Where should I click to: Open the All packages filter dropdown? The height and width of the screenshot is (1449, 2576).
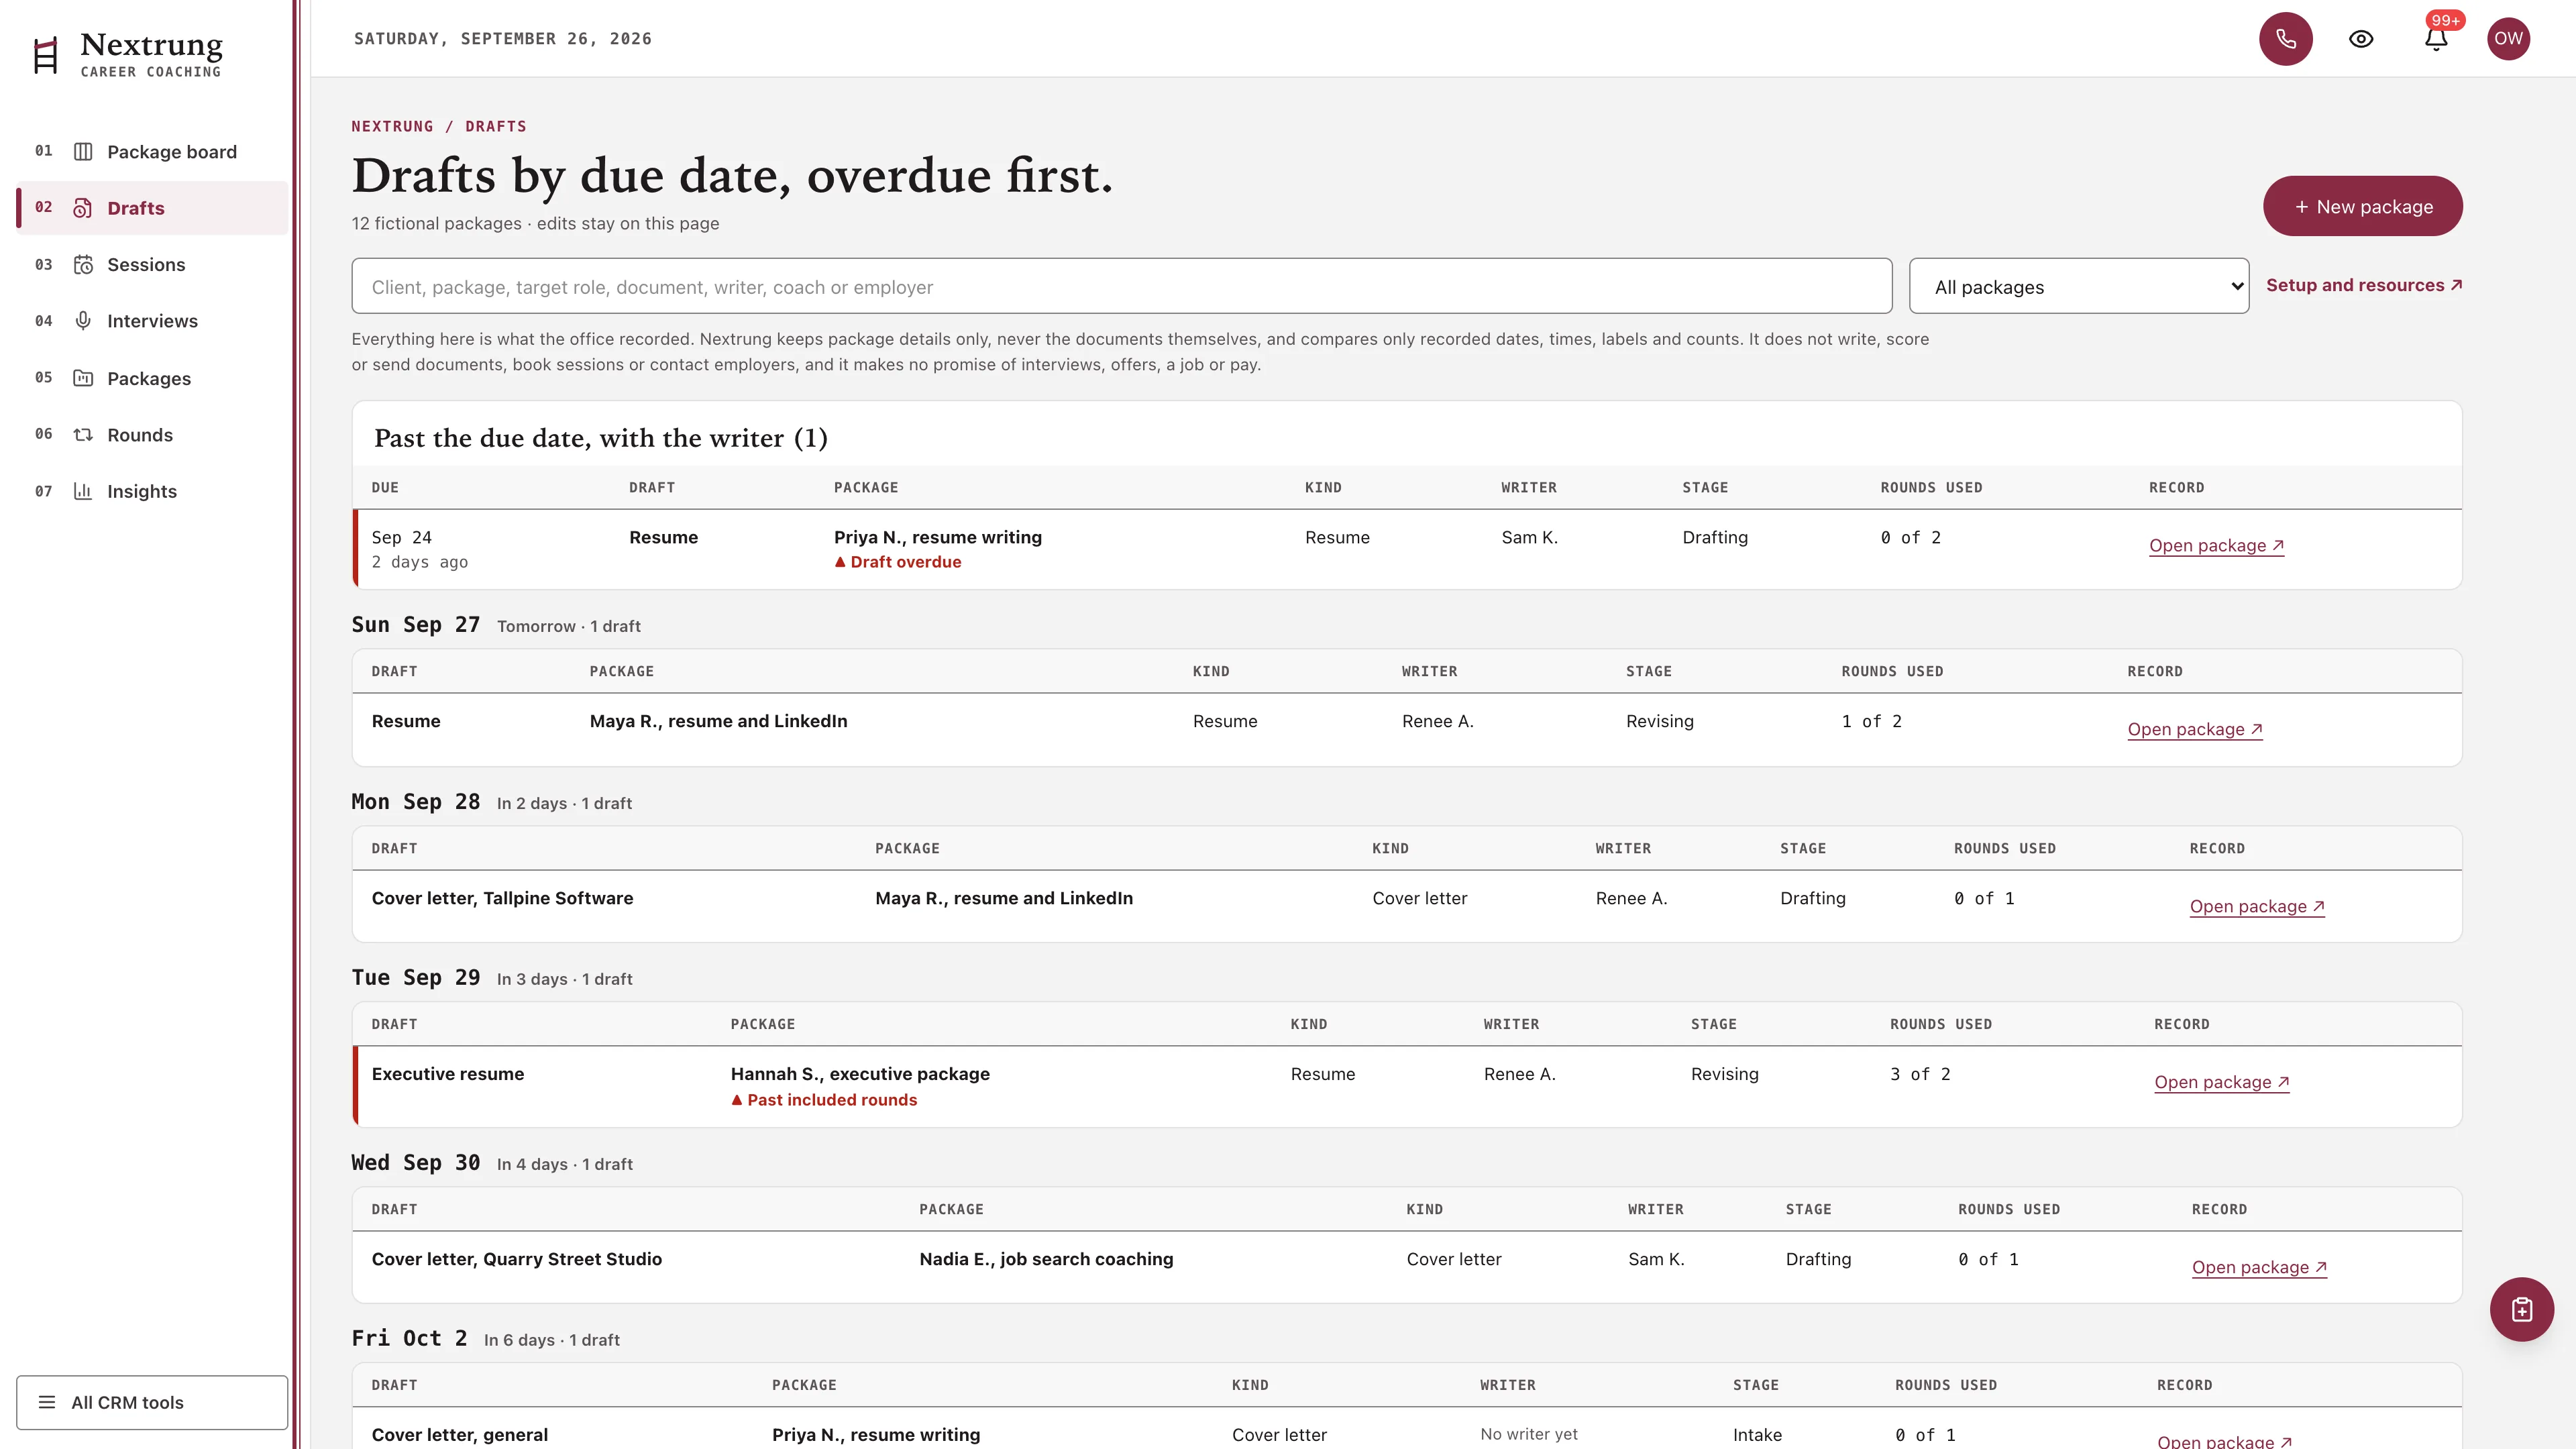click(x=2078, y=287)
